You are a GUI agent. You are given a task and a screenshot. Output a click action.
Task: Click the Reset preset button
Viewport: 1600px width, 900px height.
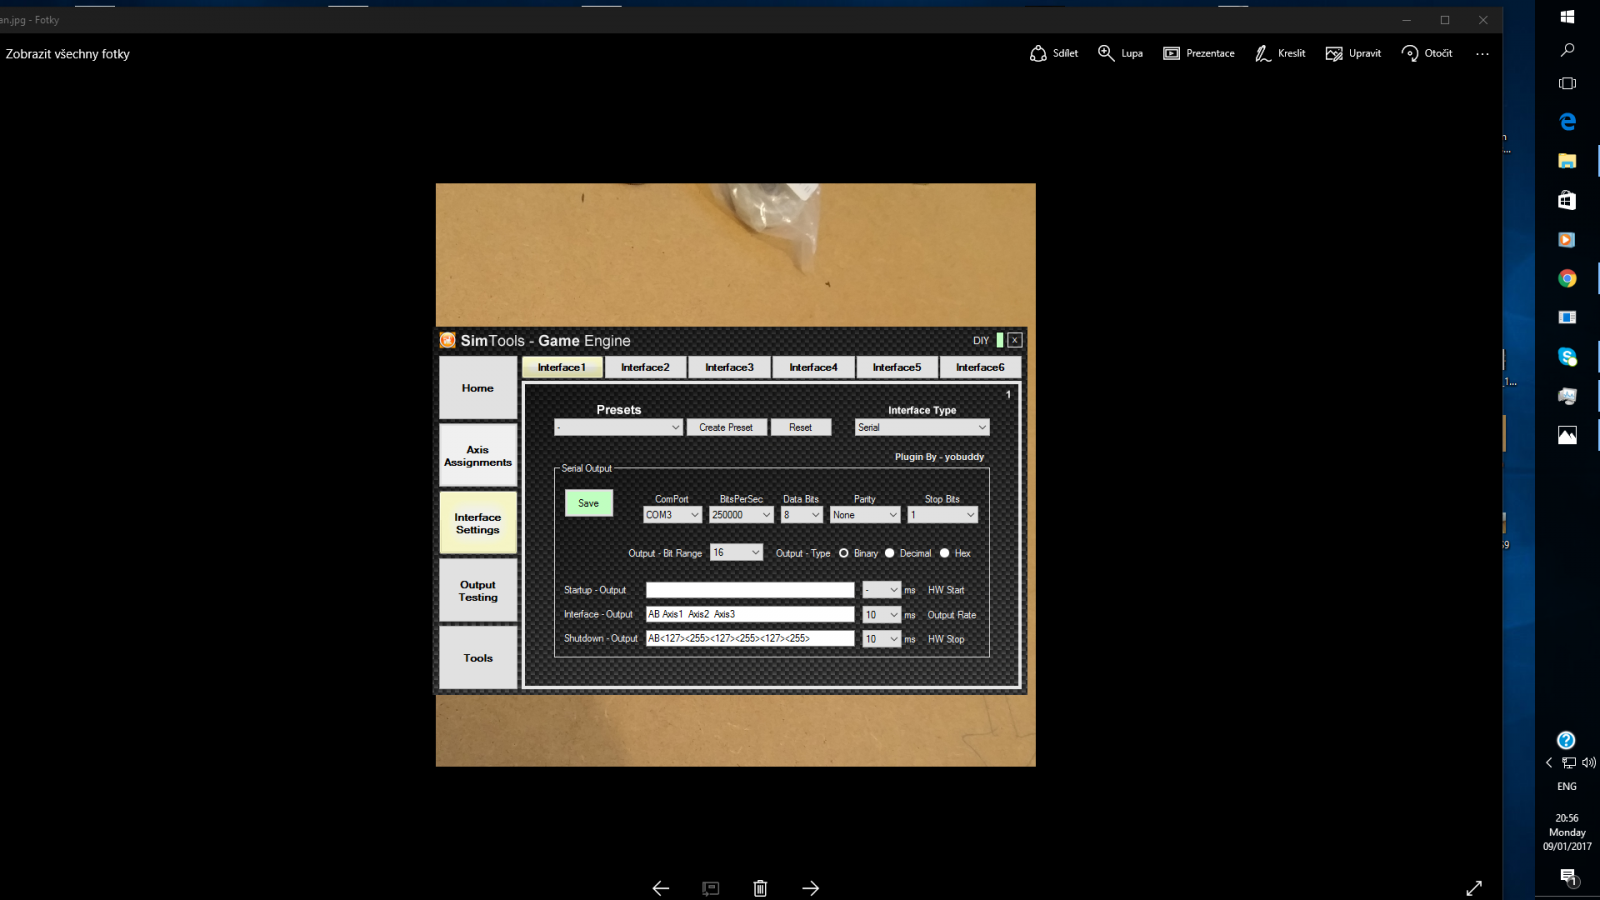800,427
